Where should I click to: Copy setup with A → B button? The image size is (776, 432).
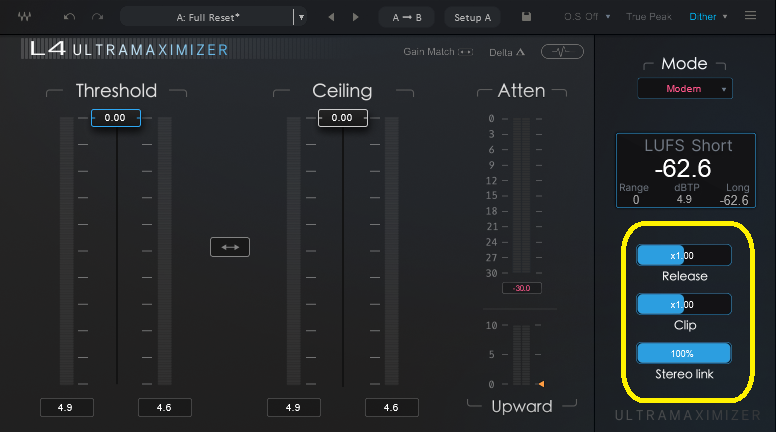(x=407, y=17)
